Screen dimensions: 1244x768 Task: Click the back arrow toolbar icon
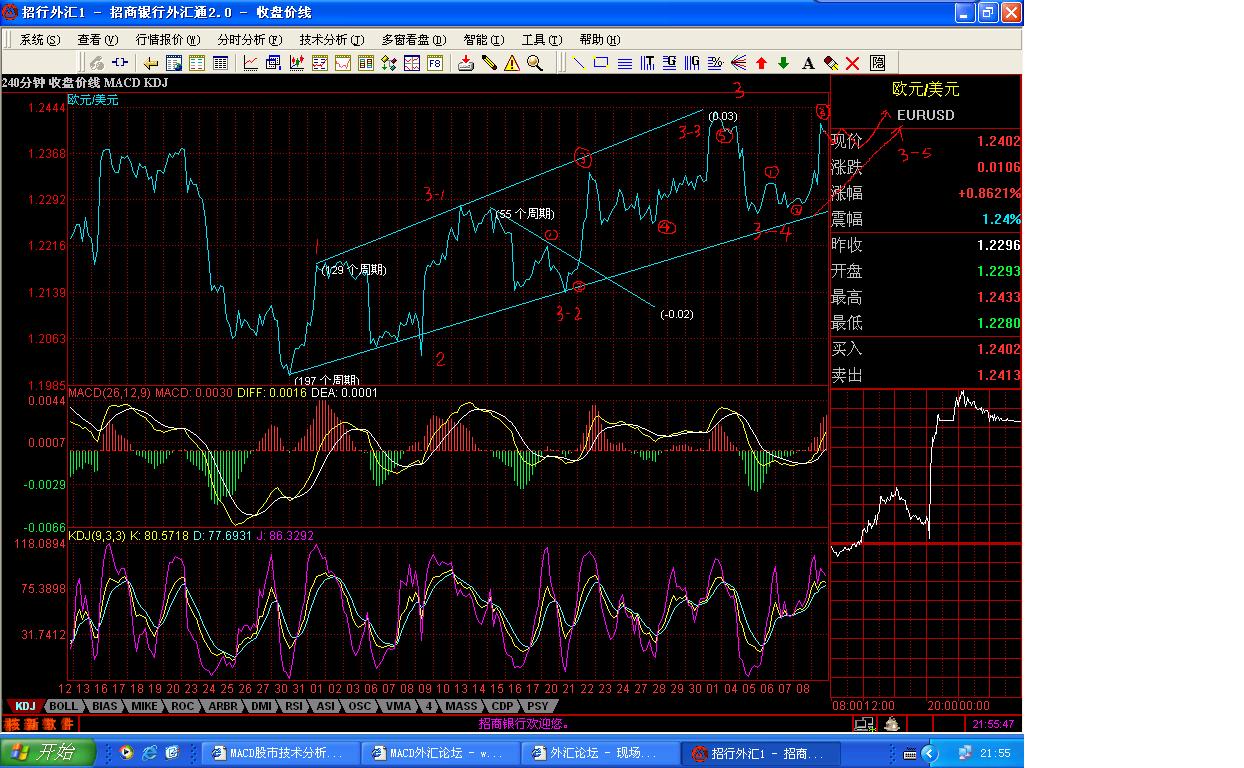coord(150,63)
